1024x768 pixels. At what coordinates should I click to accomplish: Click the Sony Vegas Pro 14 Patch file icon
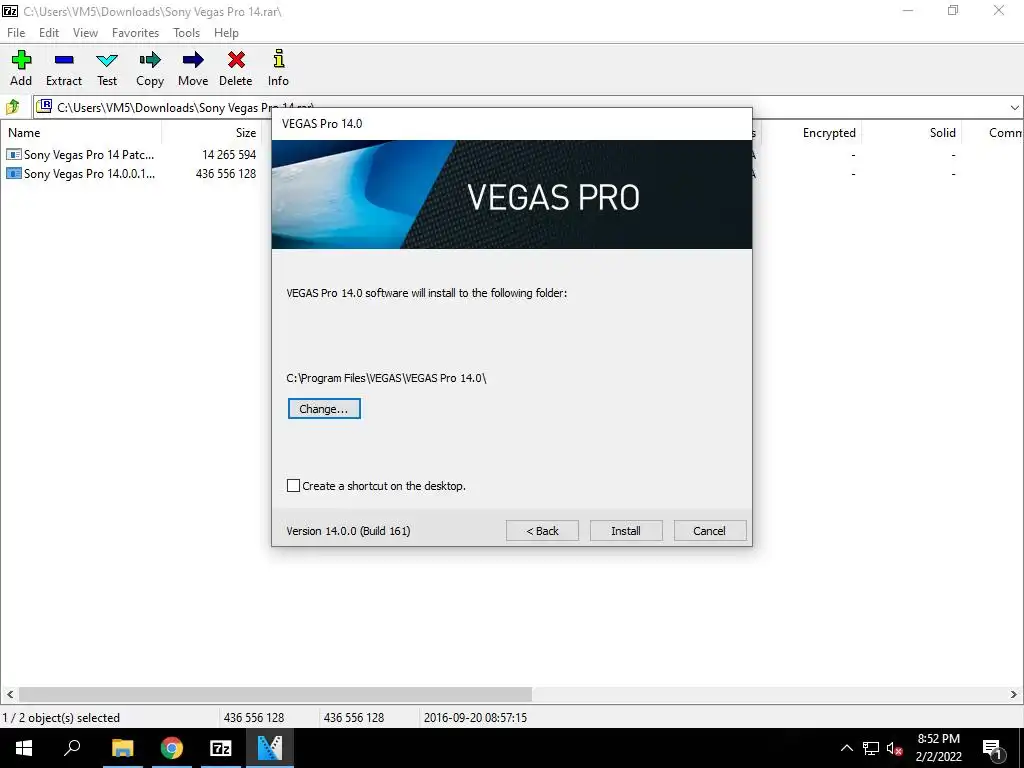[13, 155]
